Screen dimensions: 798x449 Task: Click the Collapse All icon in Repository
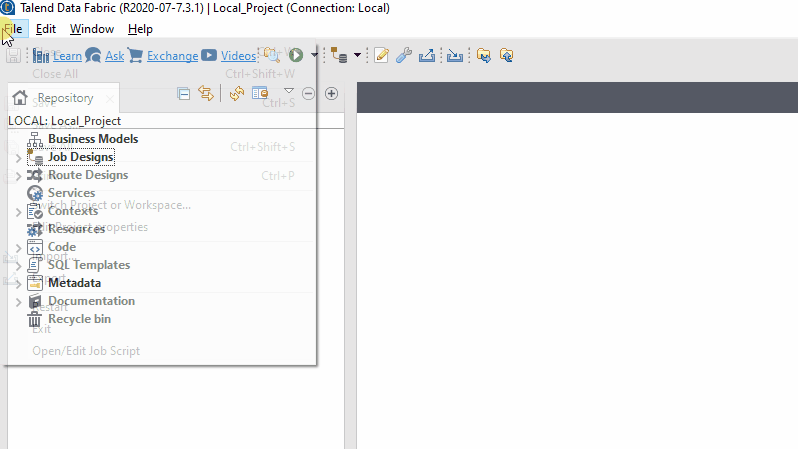184,93
